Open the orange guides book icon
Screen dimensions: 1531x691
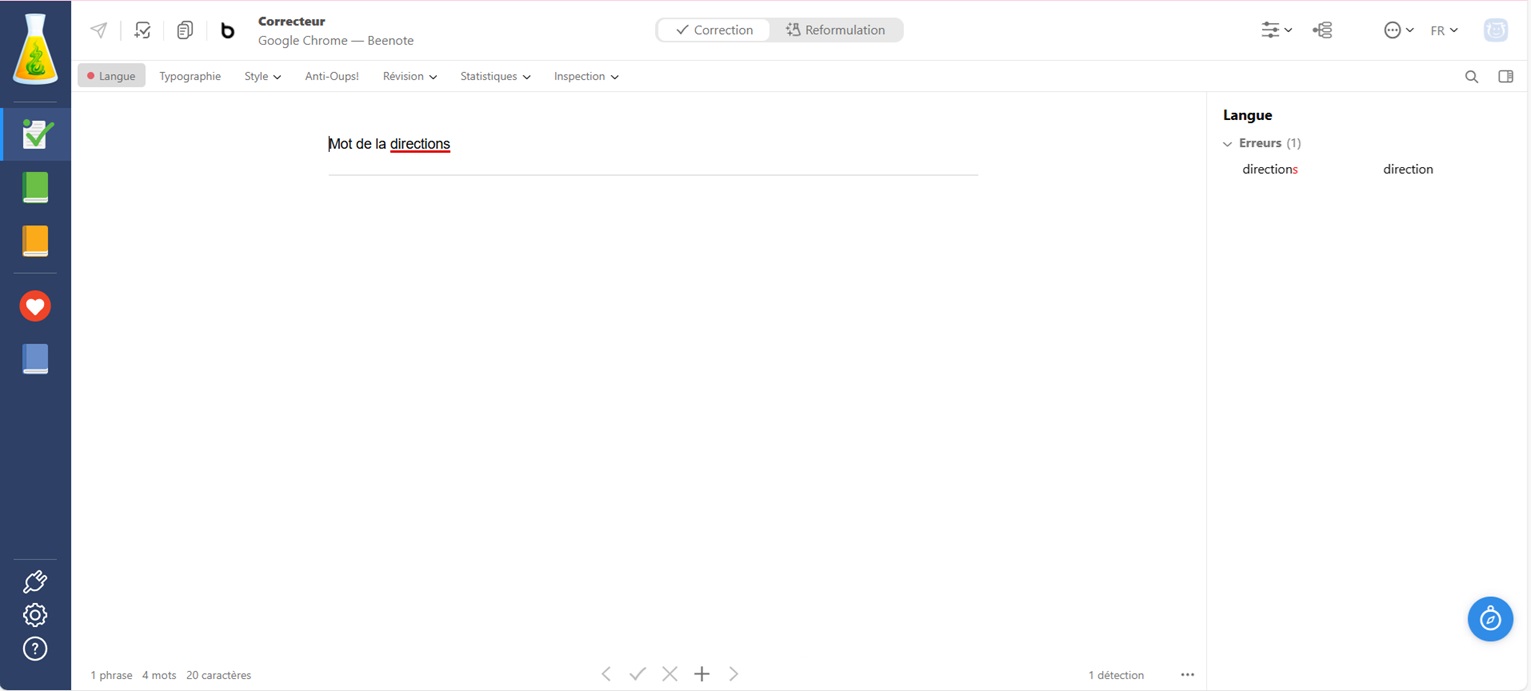pos(35,241)
